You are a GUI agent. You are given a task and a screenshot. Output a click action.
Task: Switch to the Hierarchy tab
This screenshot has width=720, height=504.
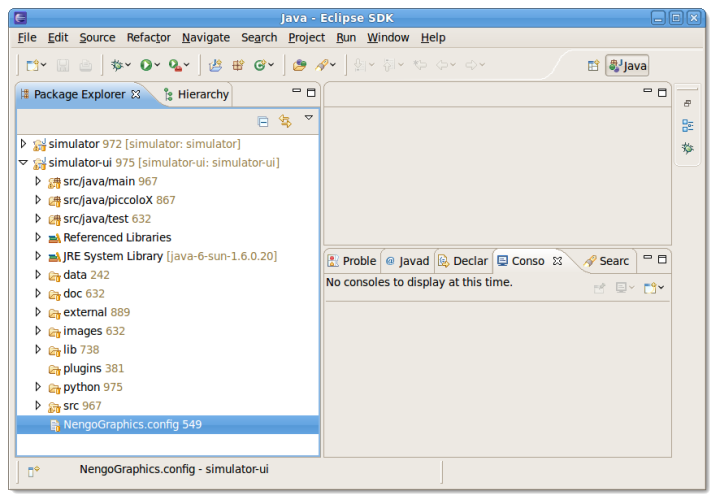click(x=197, y=95)
